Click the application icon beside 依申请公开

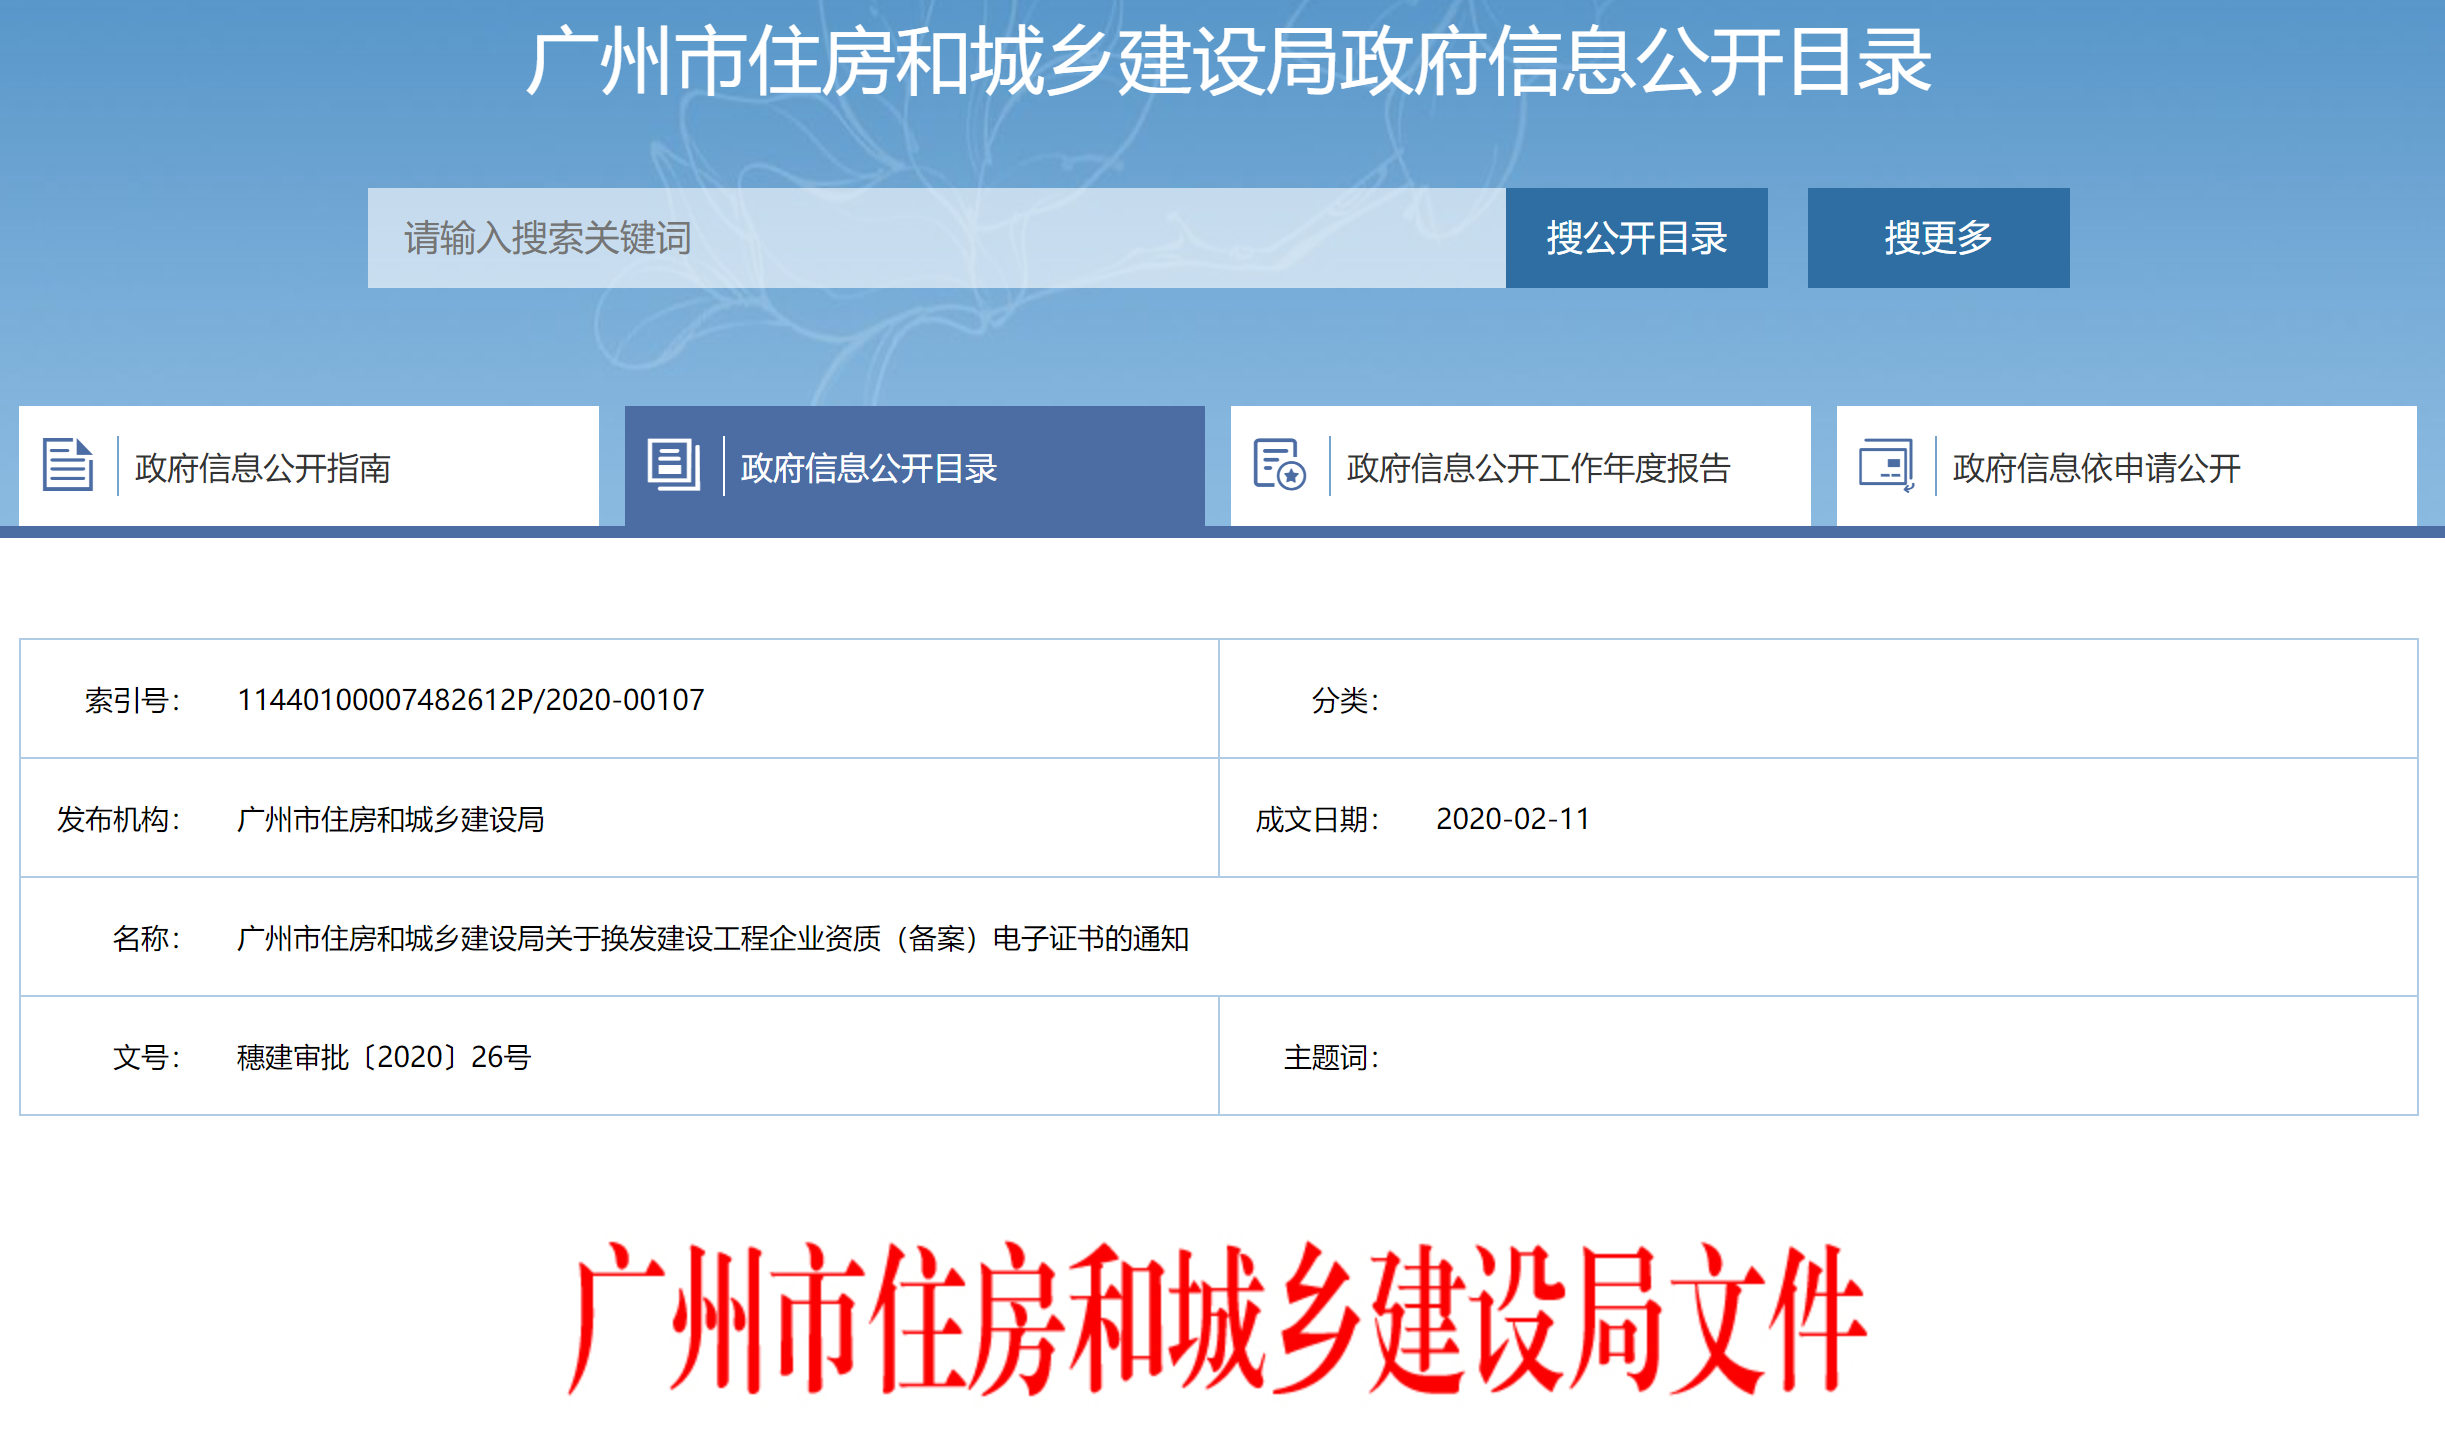[x=1886, y=465]
